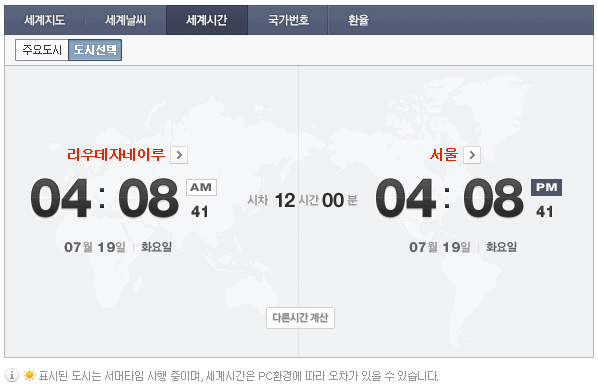Expand city chooser arrow beside 리우데자네이루
The image size is (598, 387).
(179, 155)
